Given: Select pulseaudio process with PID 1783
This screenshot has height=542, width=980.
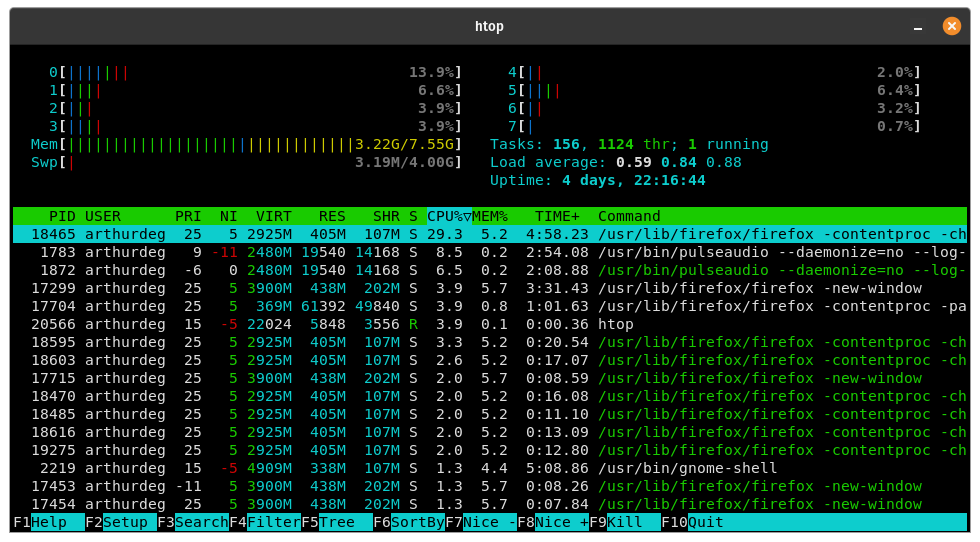Looking at the screenshot, I should 490,253.
